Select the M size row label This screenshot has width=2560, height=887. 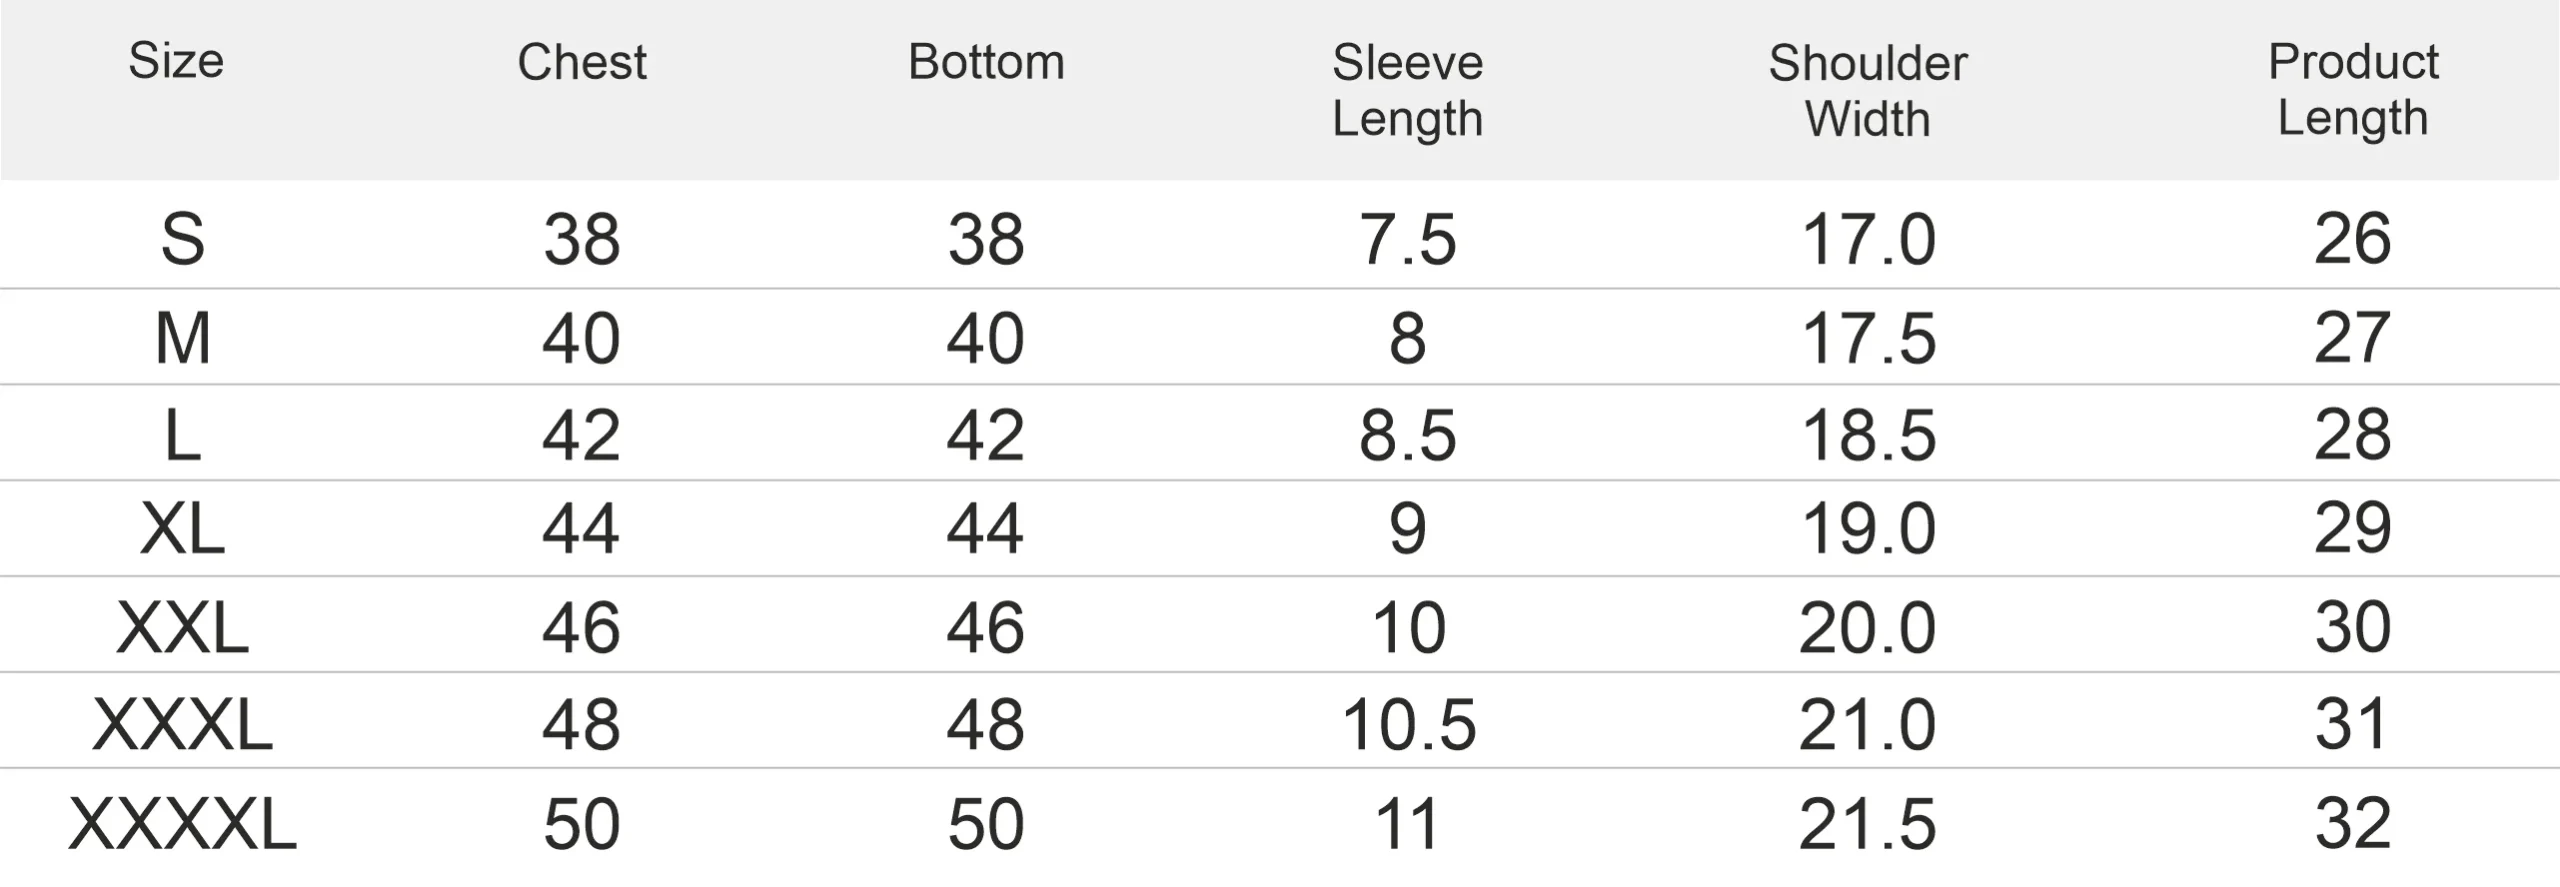[183, 338]
